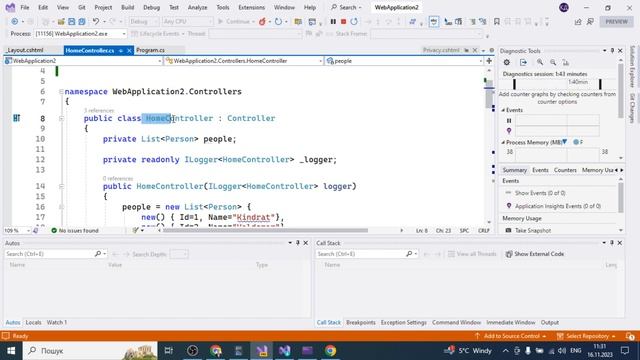Click the Autos search box
Image resolution: width=640 pixels, height=360 pixels.
56,254
